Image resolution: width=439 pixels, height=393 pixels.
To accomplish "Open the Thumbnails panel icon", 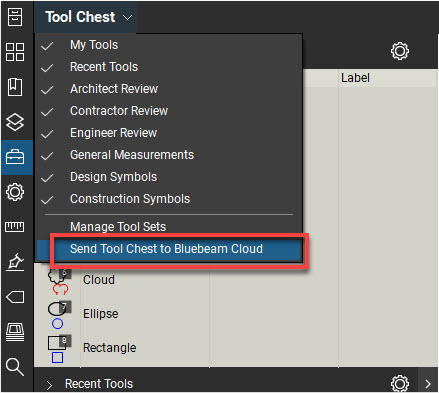I will [x=15, y=52].
